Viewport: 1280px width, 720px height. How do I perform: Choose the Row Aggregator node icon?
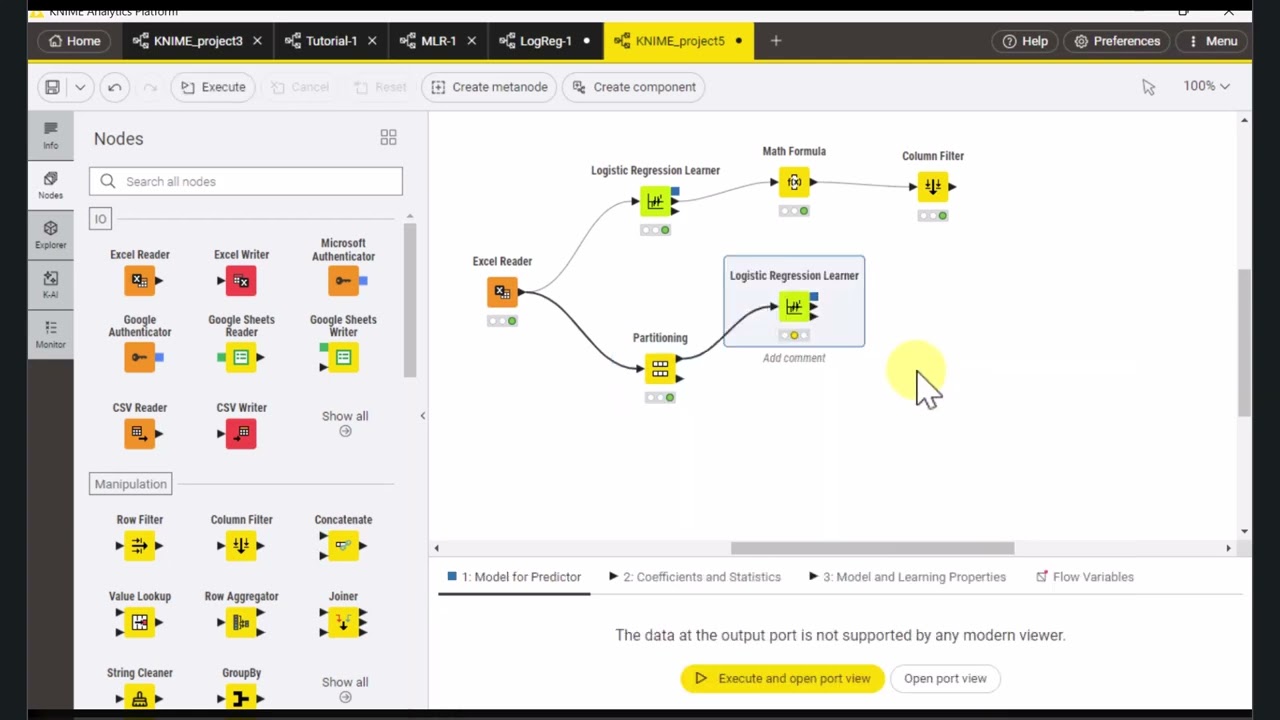pos(241,622)
